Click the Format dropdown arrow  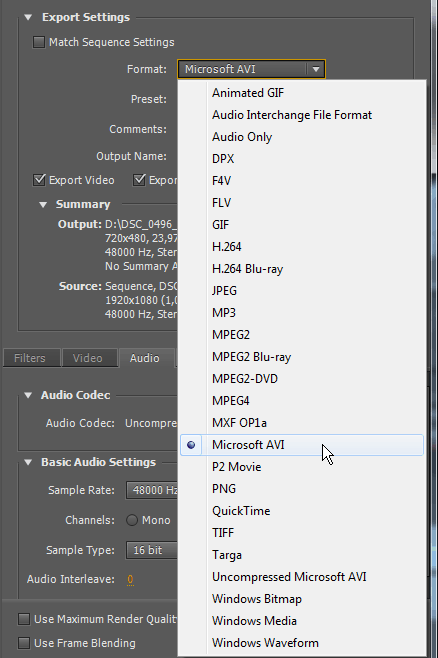coord(316,69)
